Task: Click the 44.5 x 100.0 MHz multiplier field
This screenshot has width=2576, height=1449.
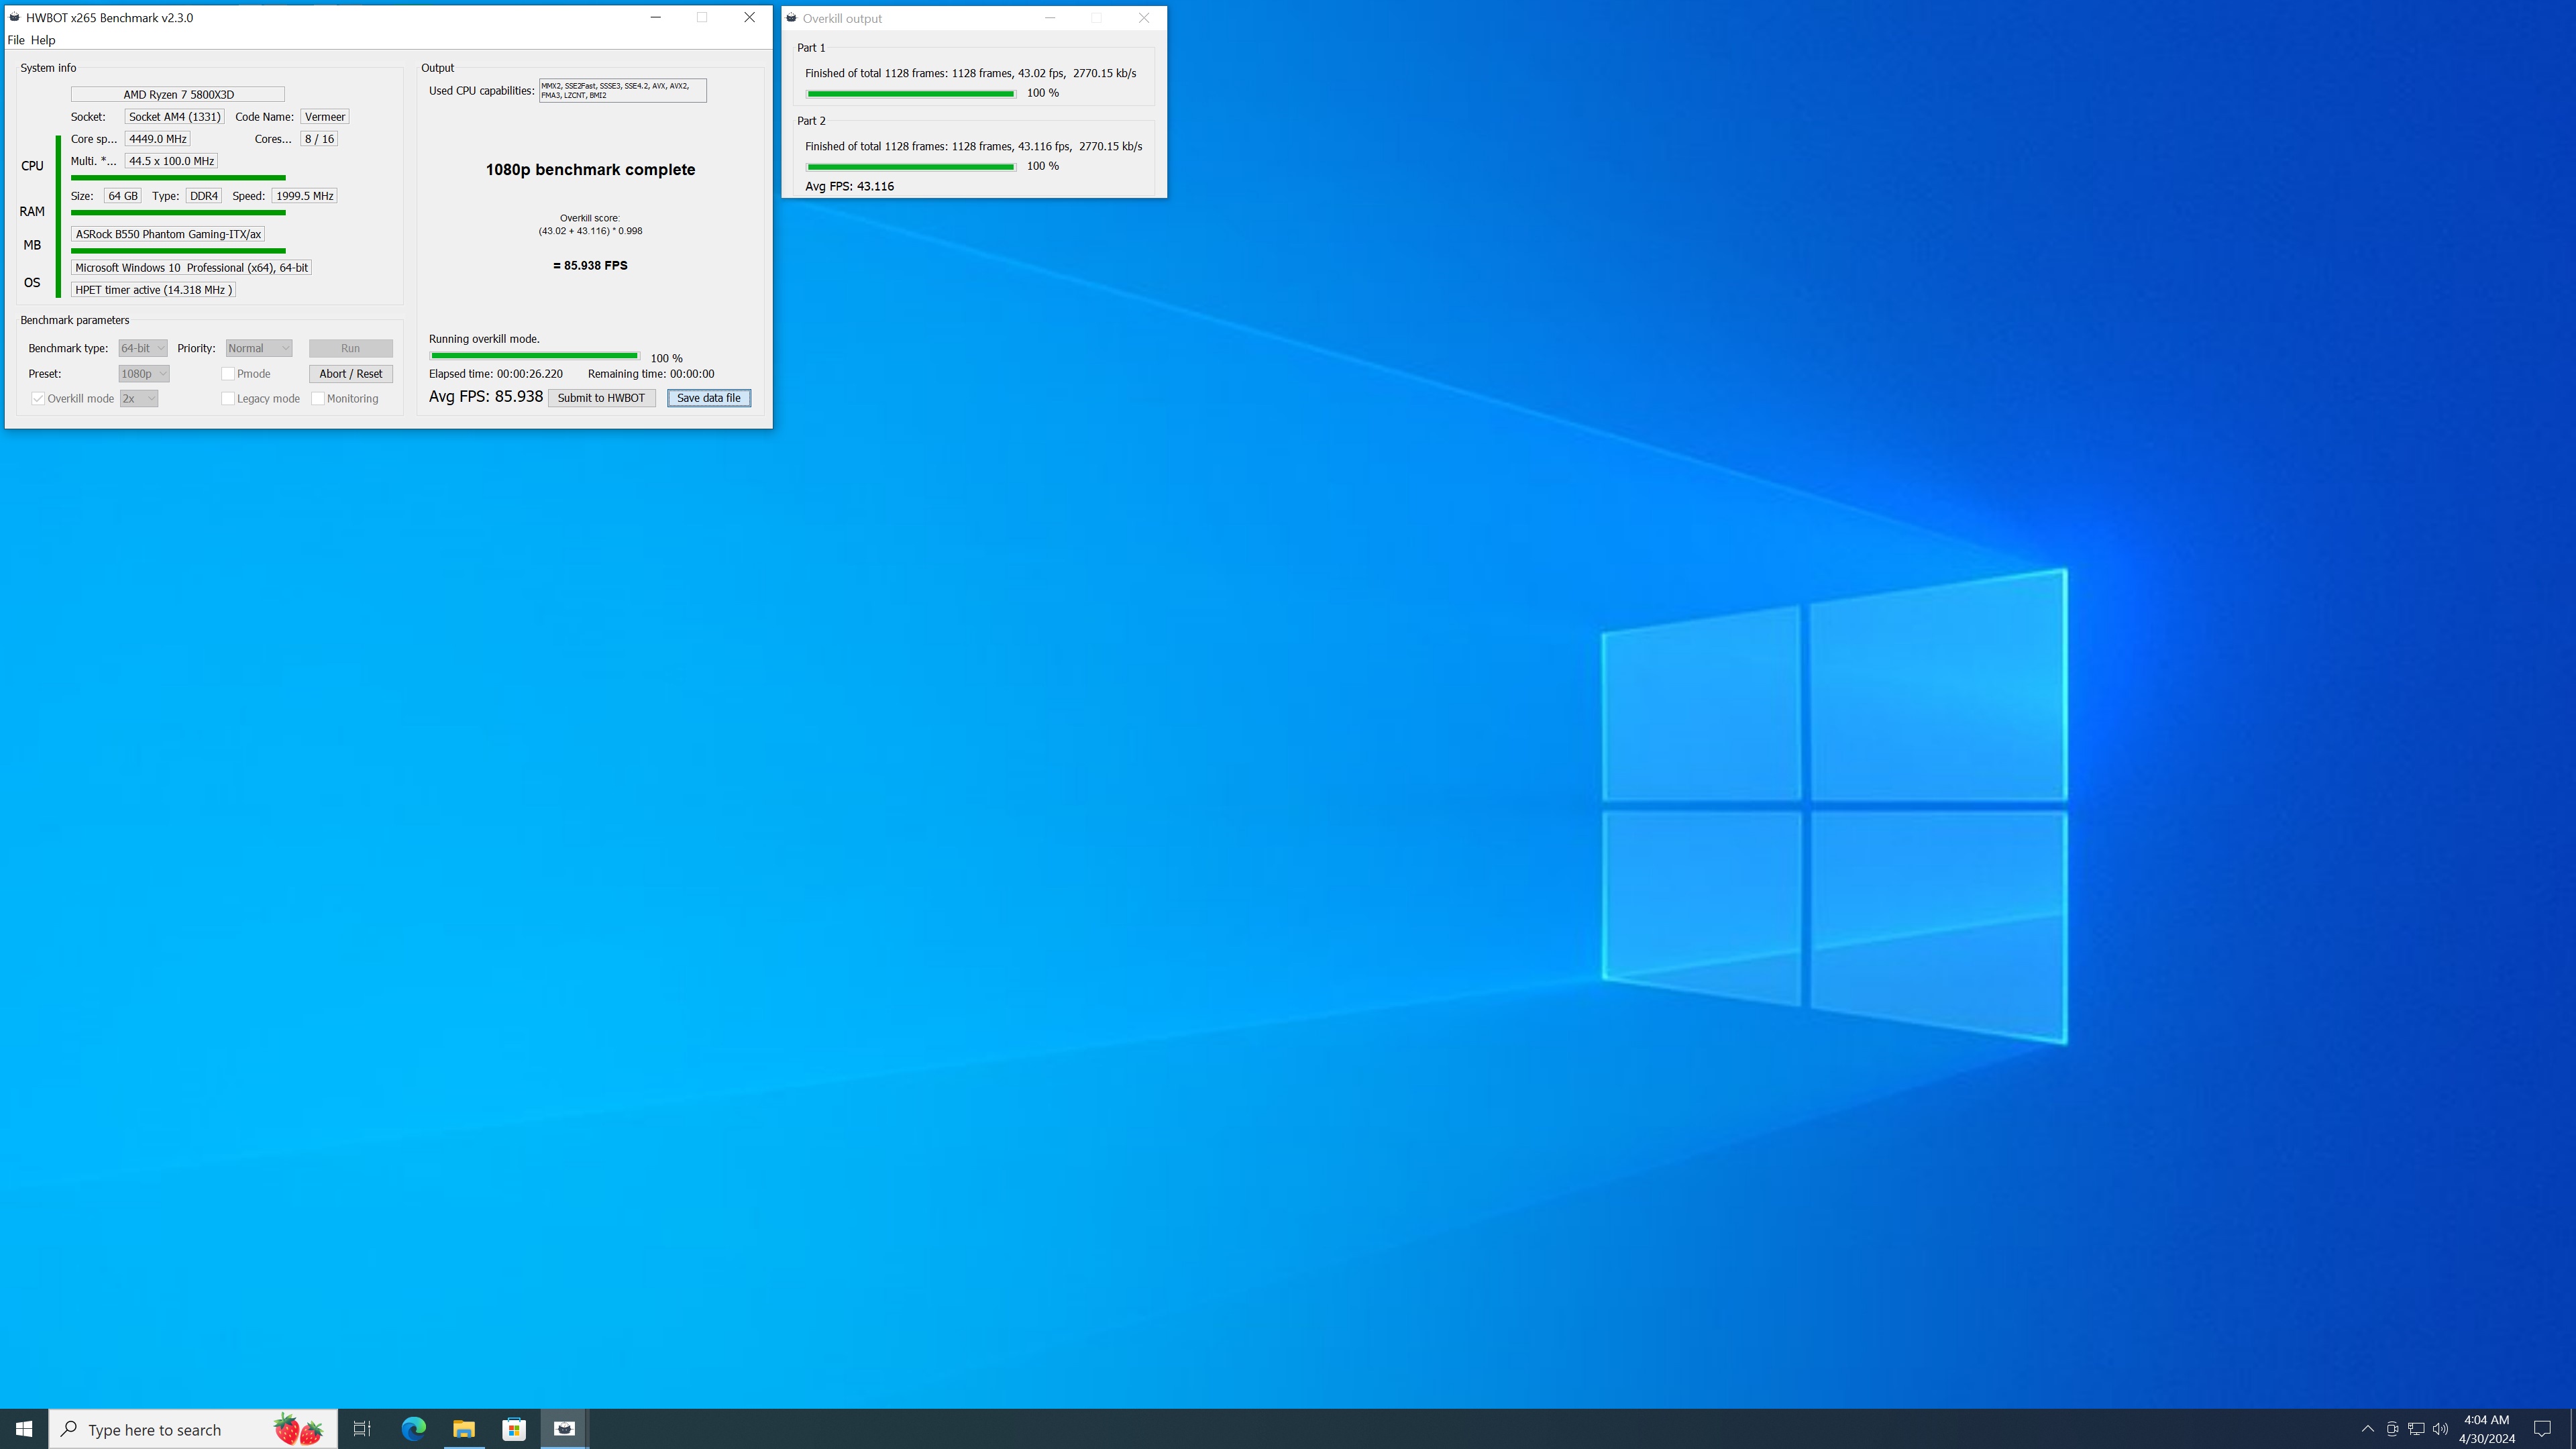Action: pos(171,161)
